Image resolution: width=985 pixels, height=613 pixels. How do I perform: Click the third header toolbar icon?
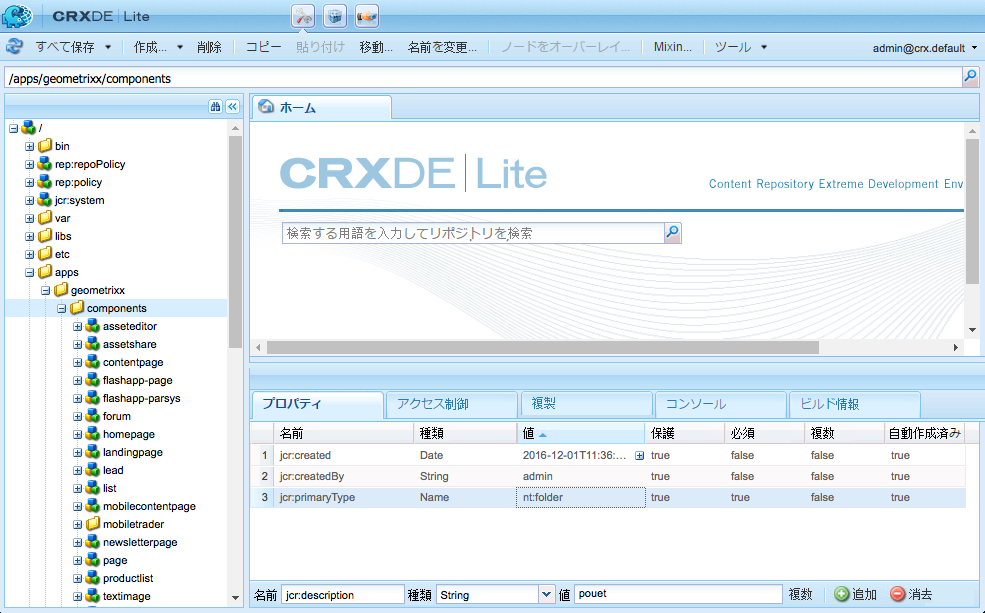(367, 16)
